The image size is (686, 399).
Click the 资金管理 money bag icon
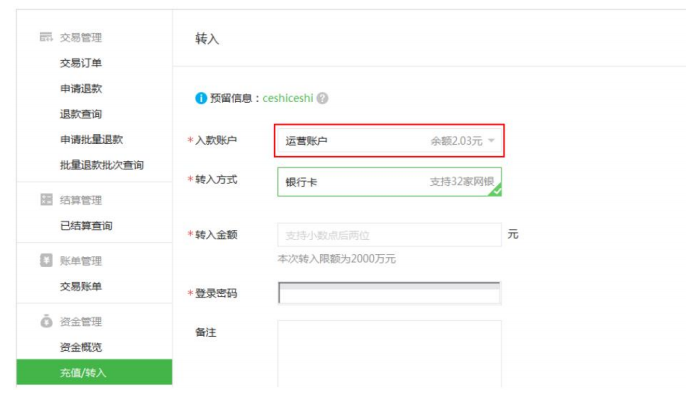46,321
